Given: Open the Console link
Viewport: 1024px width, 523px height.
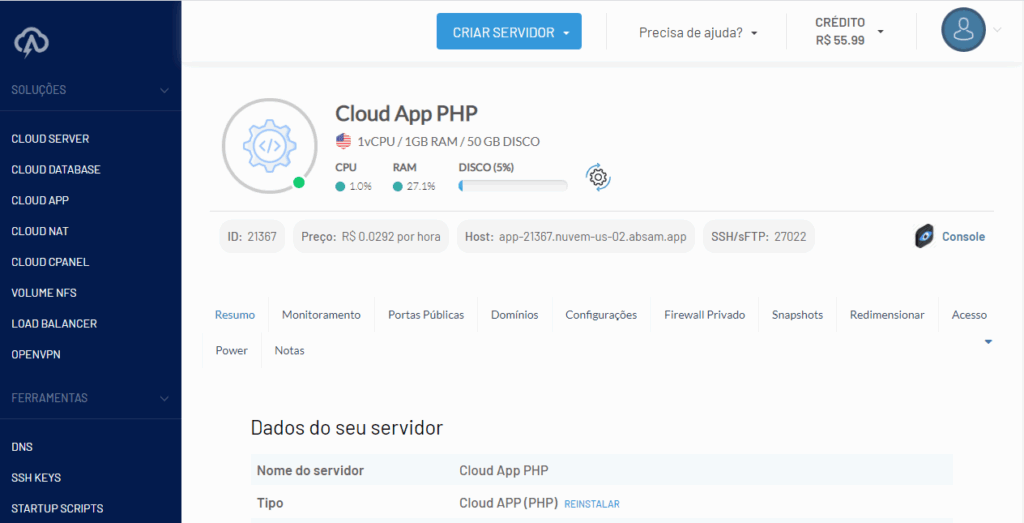Looking at the screenshot, I should pos(962,237).
